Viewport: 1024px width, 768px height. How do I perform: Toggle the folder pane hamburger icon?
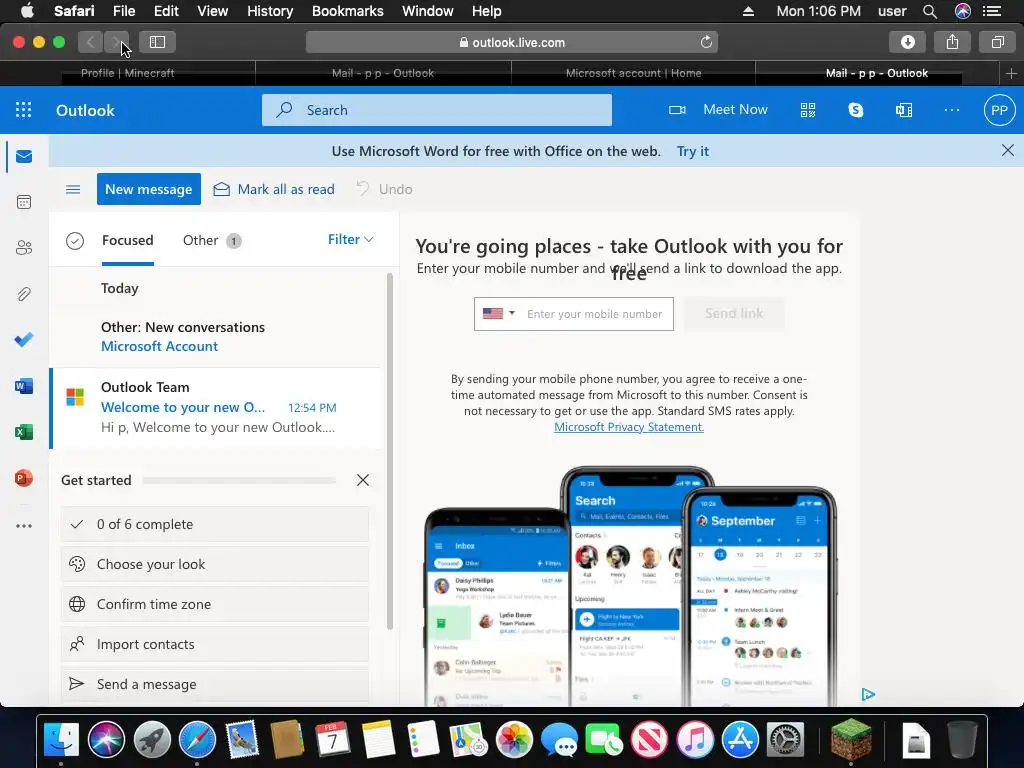(73, 189)
